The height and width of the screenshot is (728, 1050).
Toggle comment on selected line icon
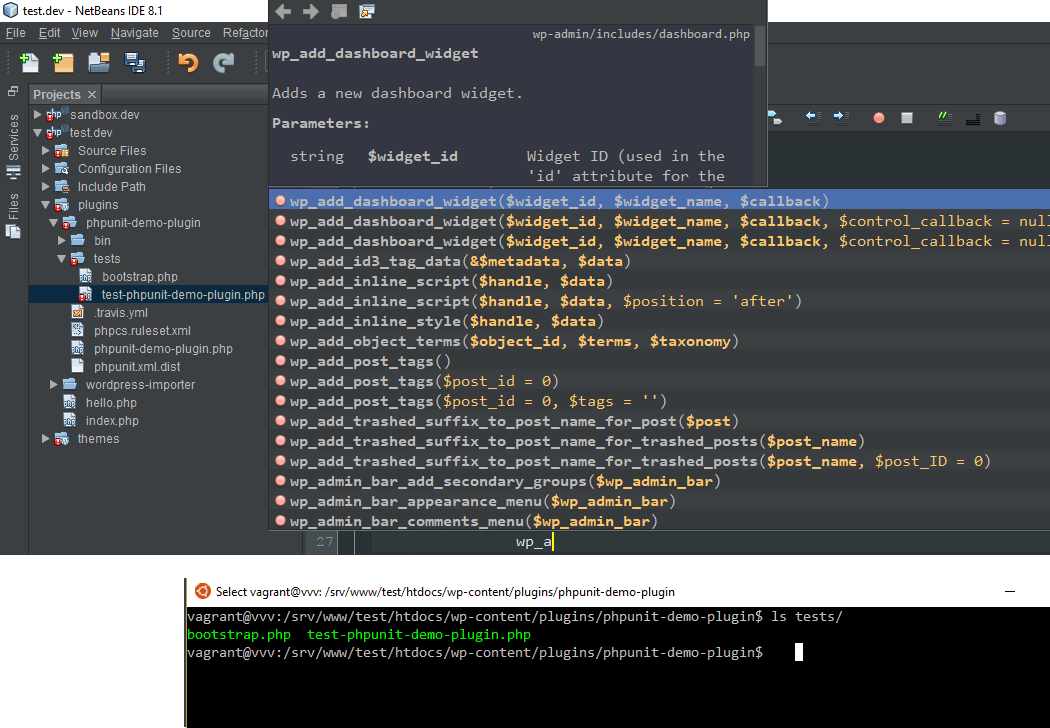pos(944,118)
